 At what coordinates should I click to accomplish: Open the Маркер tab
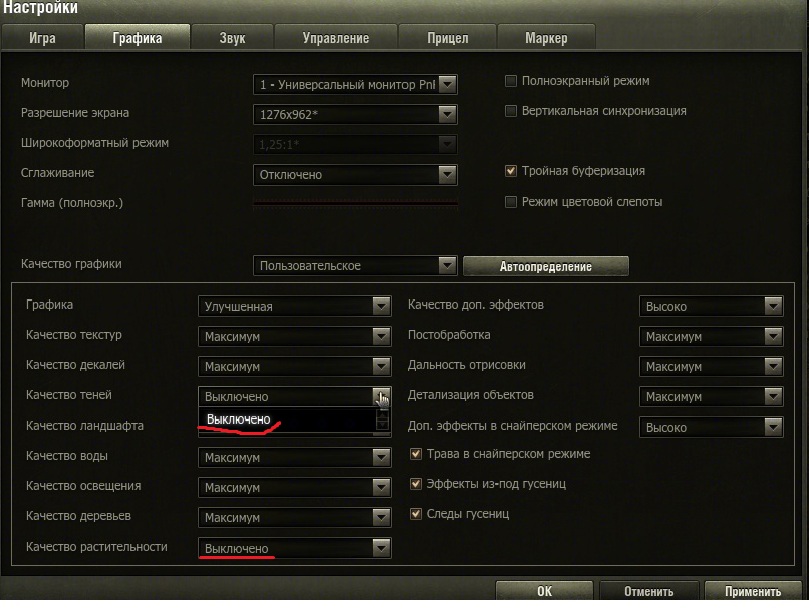pos(546,38)
